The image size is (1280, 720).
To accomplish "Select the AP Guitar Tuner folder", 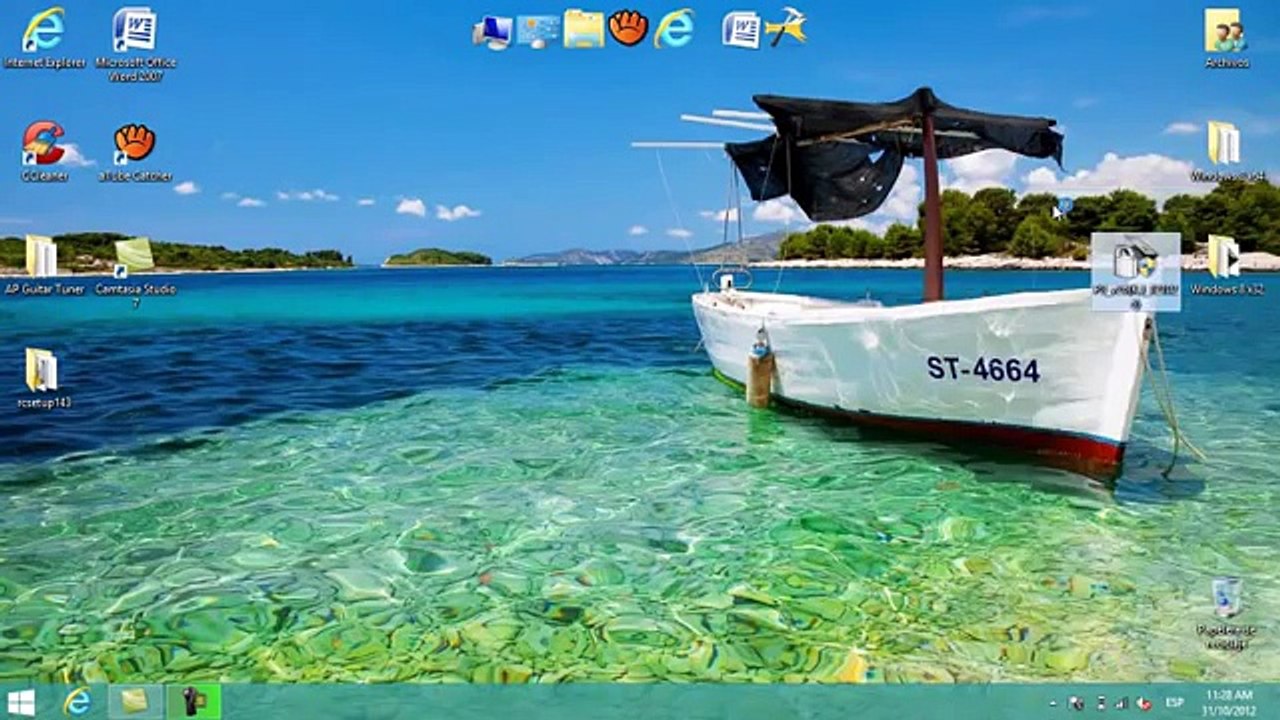I will pos(44,265).
